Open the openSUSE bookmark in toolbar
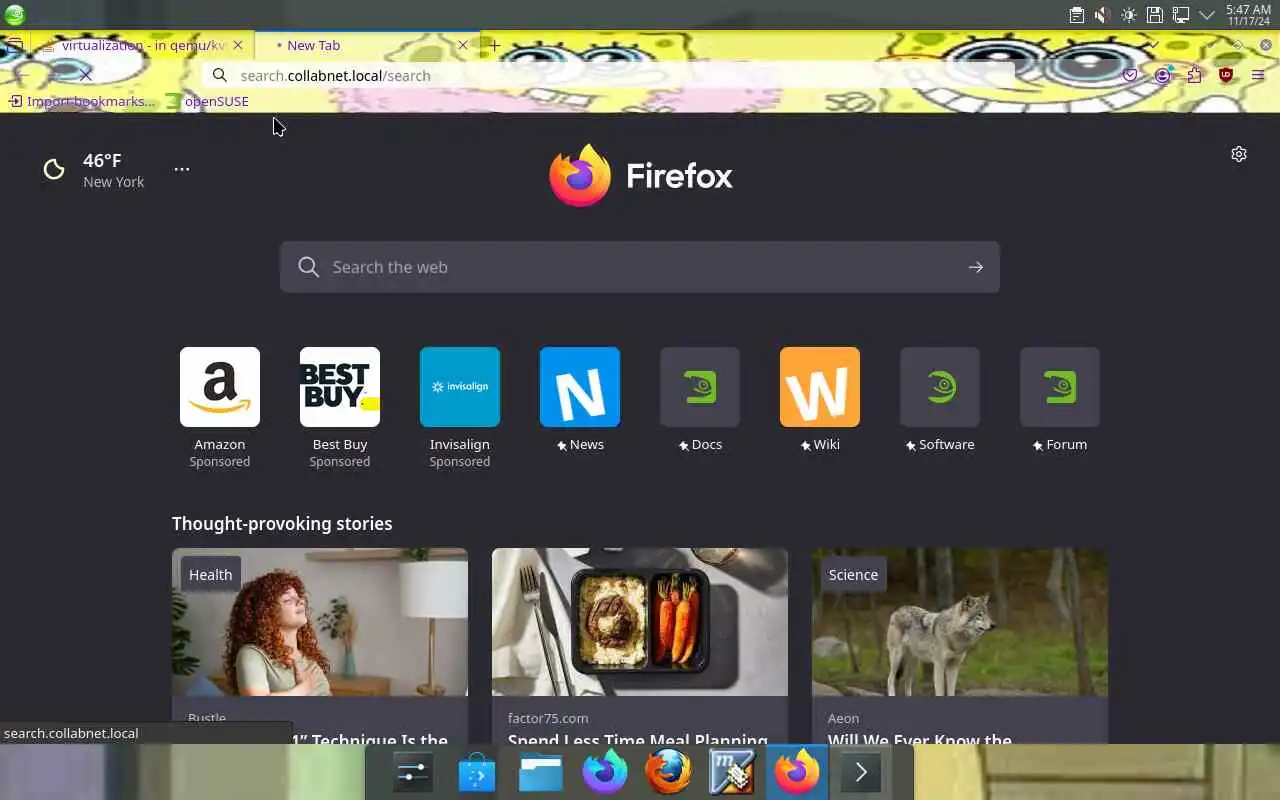 pos(207,101)
